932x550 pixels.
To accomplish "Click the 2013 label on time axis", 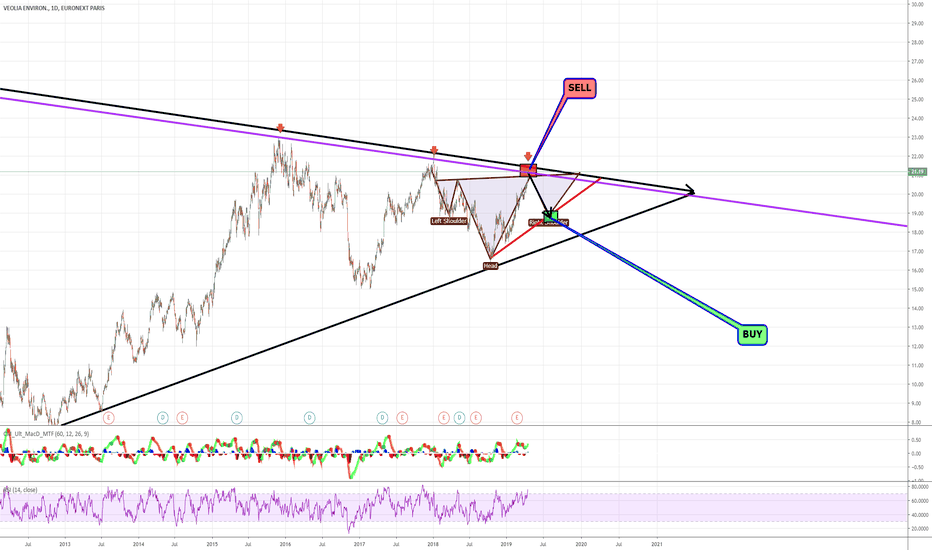I will point(65,544).
